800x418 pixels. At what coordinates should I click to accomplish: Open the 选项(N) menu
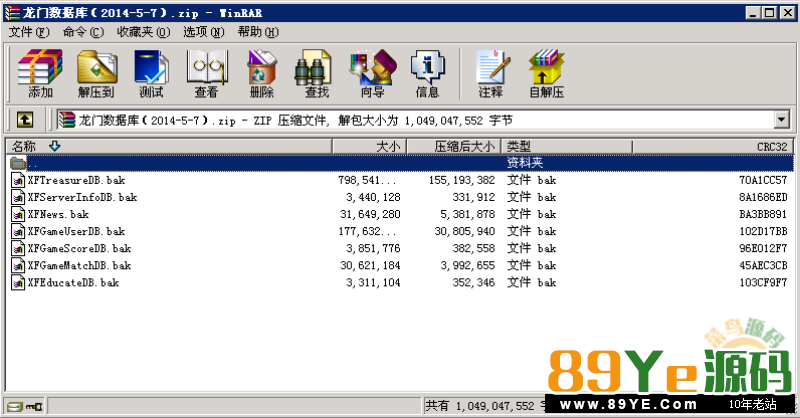[204, 32]
